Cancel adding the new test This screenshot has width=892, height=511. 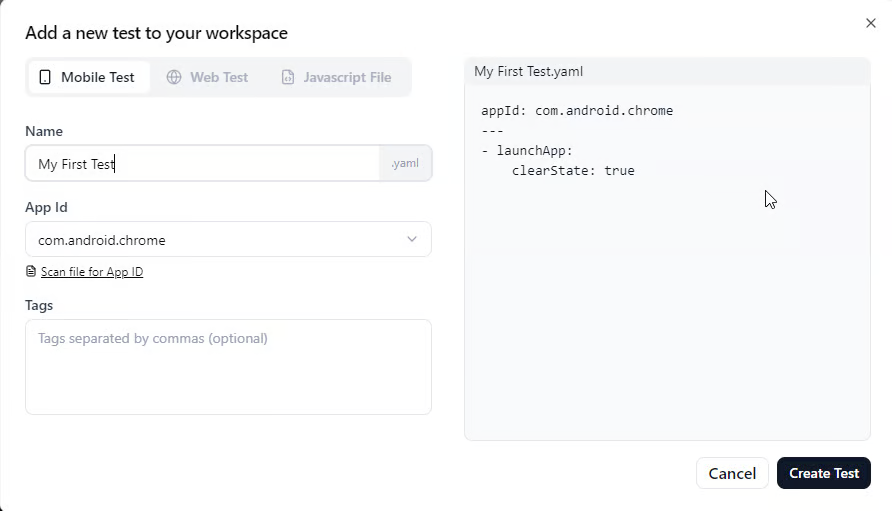point(732,473)
